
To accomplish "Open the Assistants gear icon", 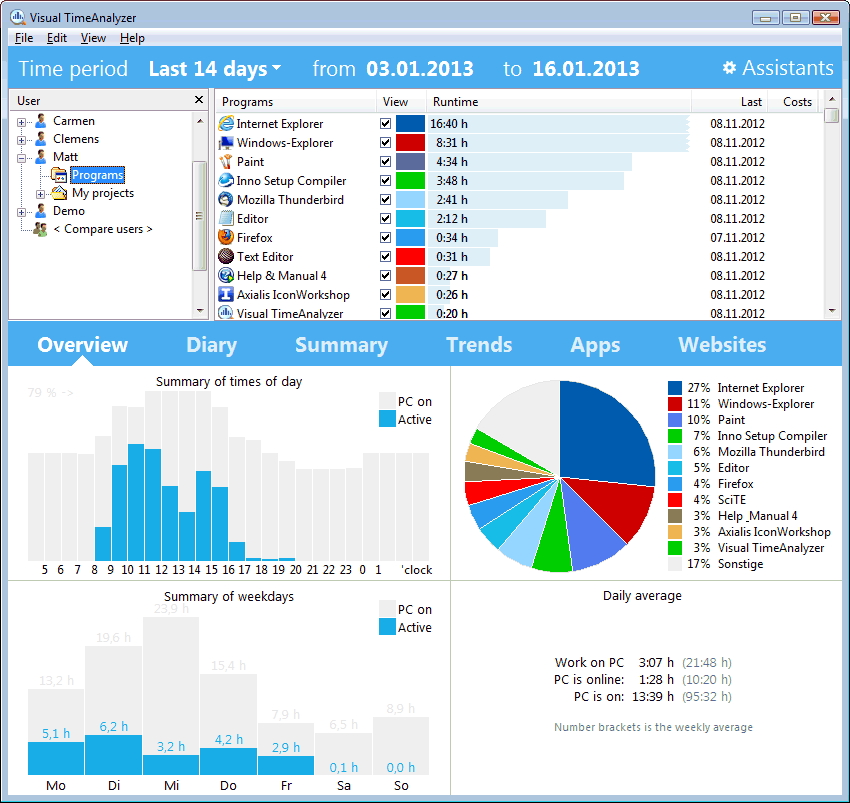I will [731, 67].
